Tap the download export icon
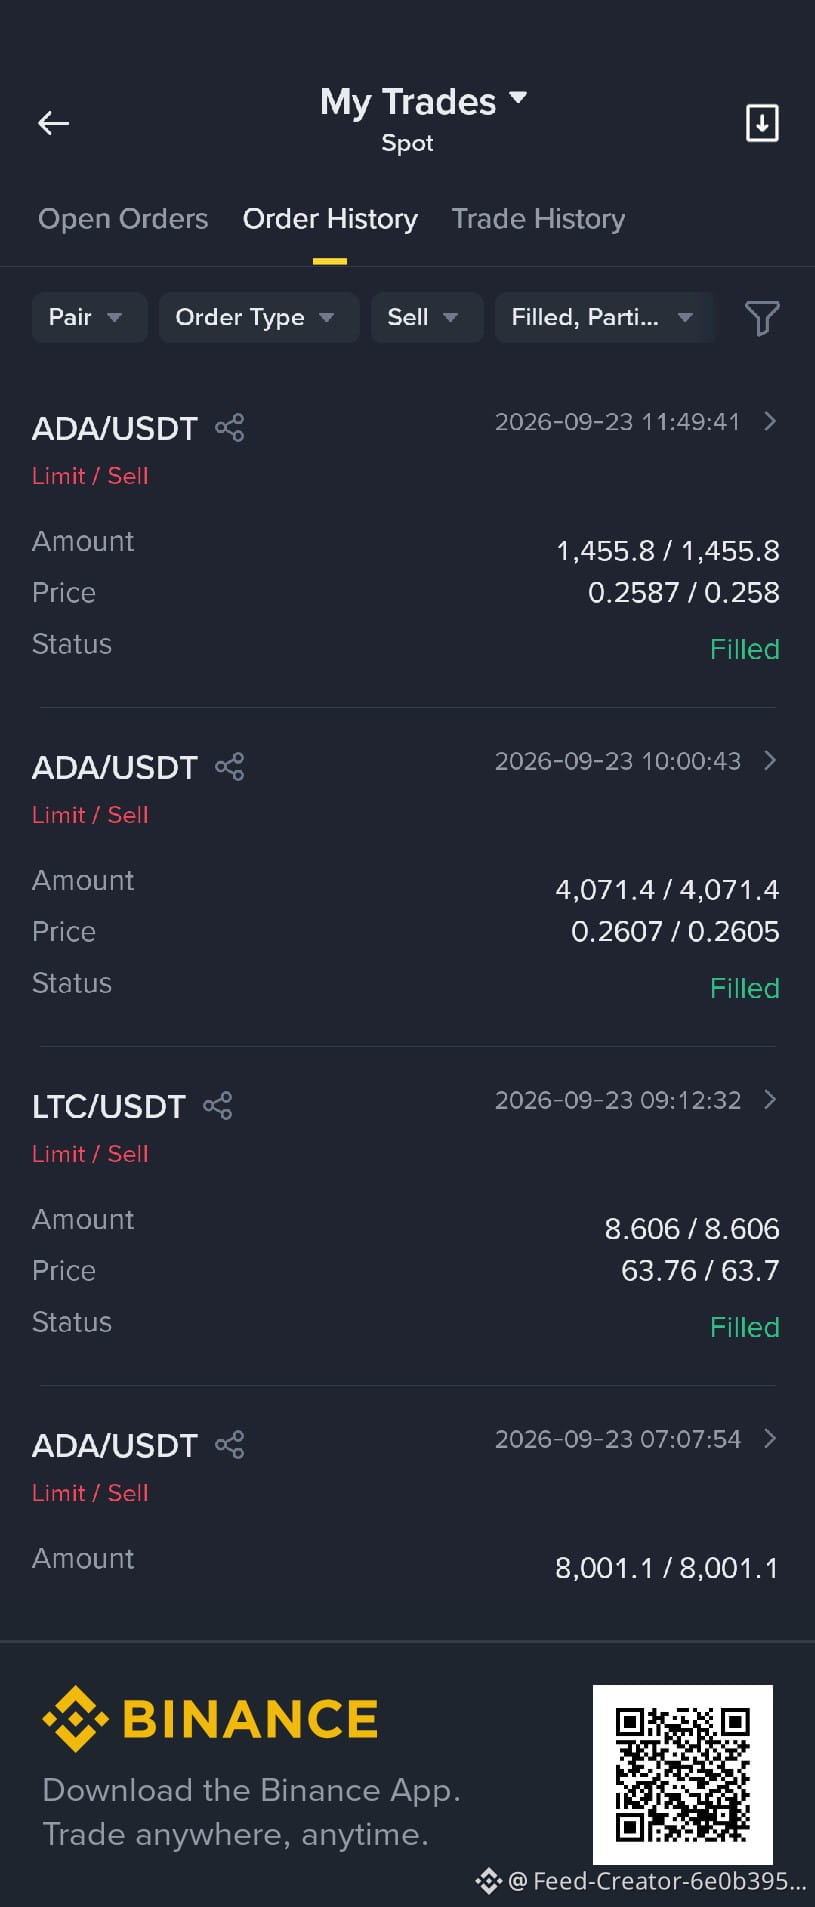The height and width of the screenshot is (1907, 815). (762, 123)
